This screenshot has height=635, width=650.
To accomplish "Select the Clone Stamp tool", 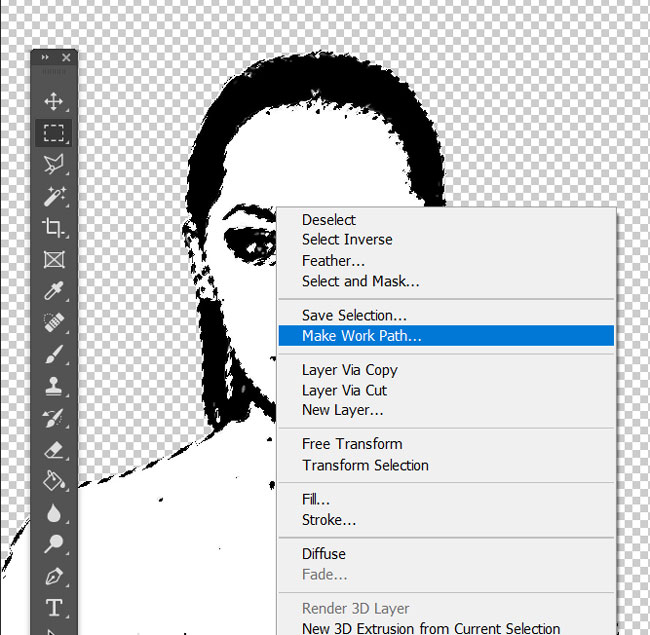I will click(x=53, y=386).
